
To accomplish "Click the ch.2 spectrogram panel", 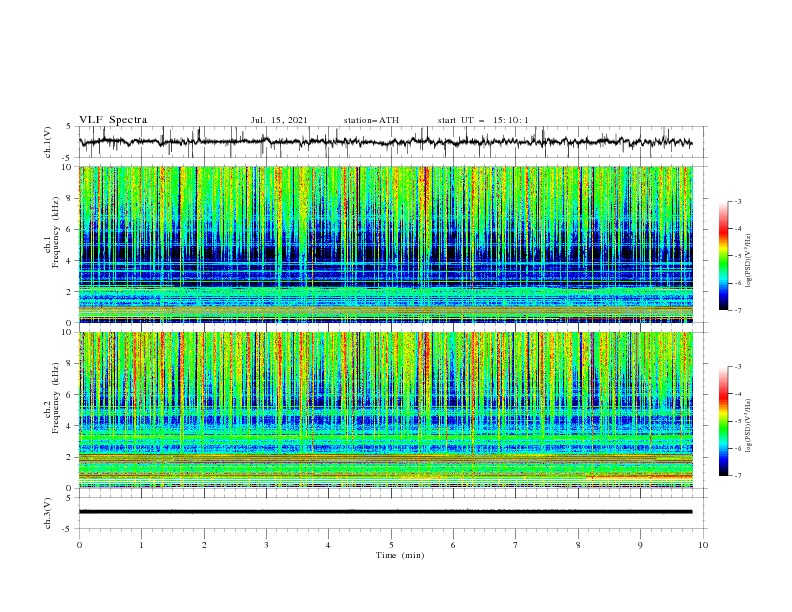I will [386, 410].
